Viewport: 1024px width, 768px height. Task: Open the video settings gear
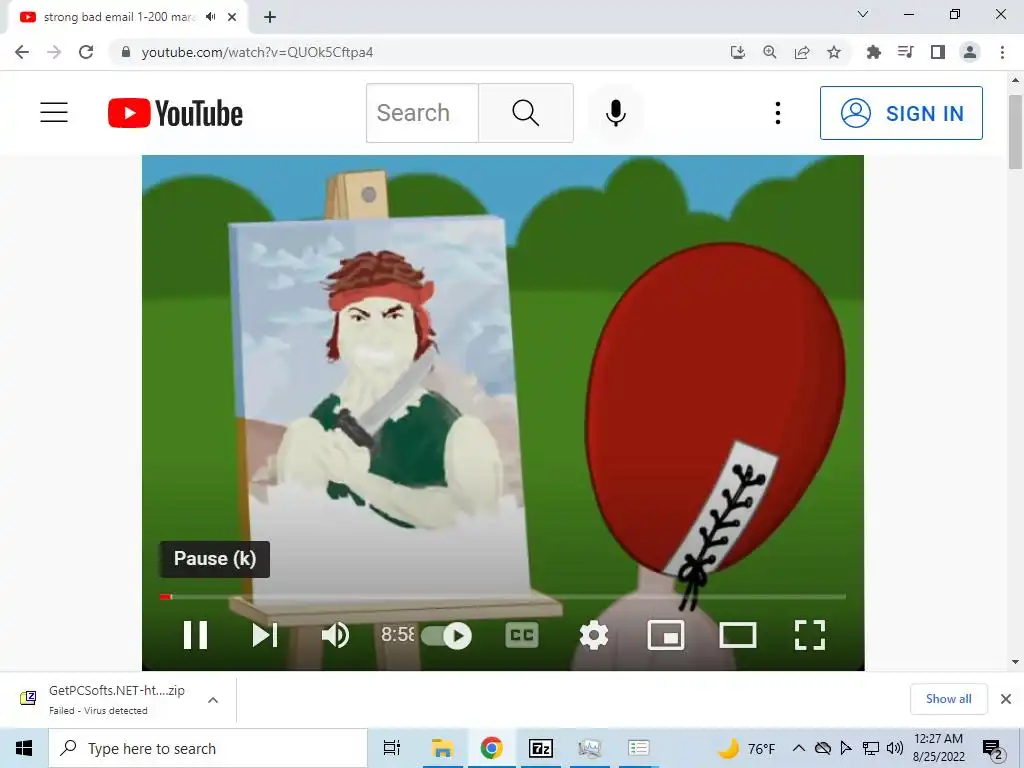[594, 635]
